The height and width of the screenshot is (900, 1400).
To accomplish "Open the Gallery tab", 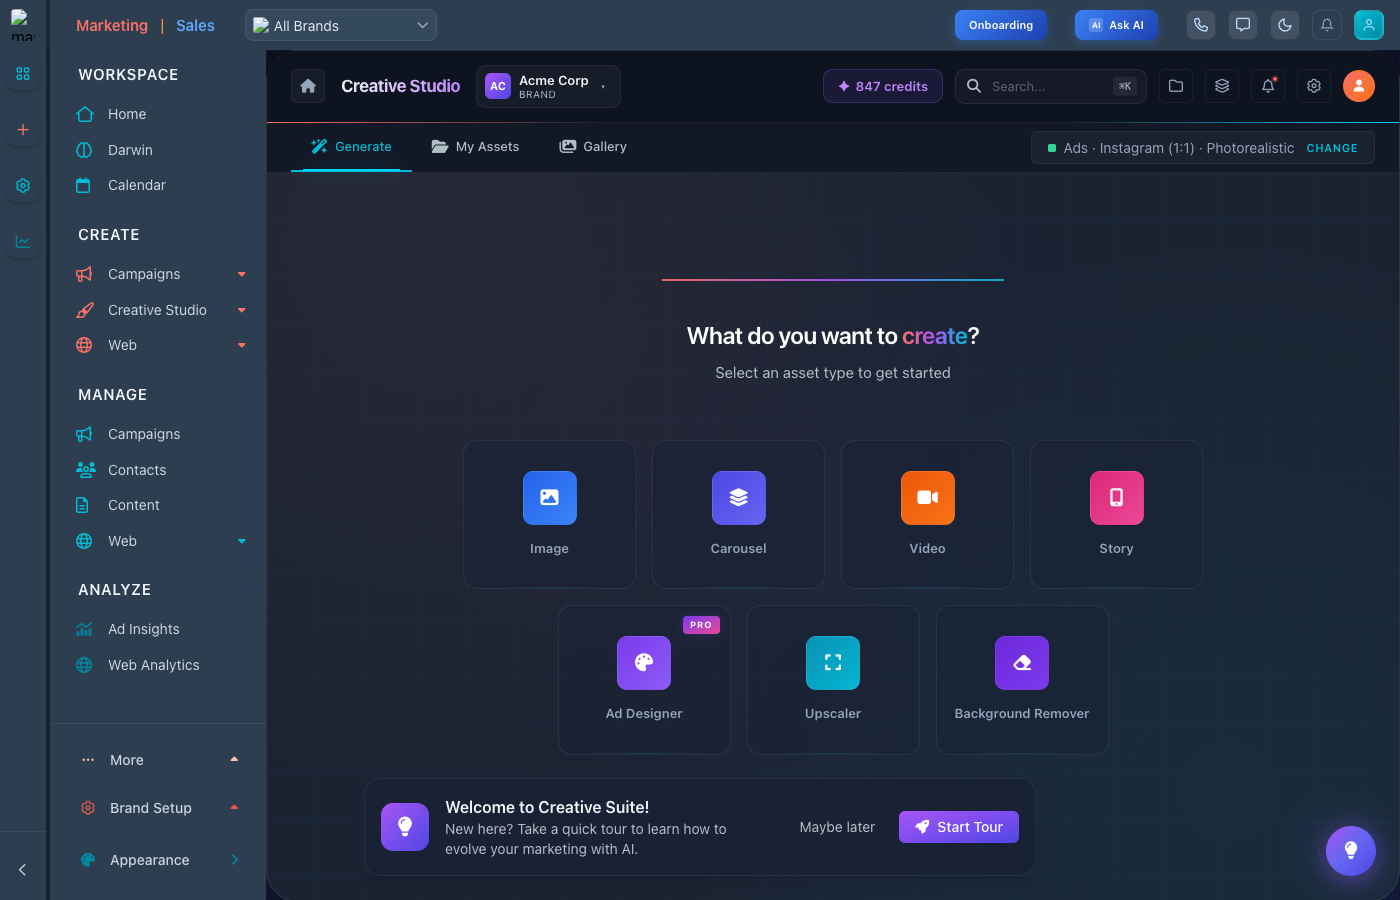I will click(x=593, y=147).
